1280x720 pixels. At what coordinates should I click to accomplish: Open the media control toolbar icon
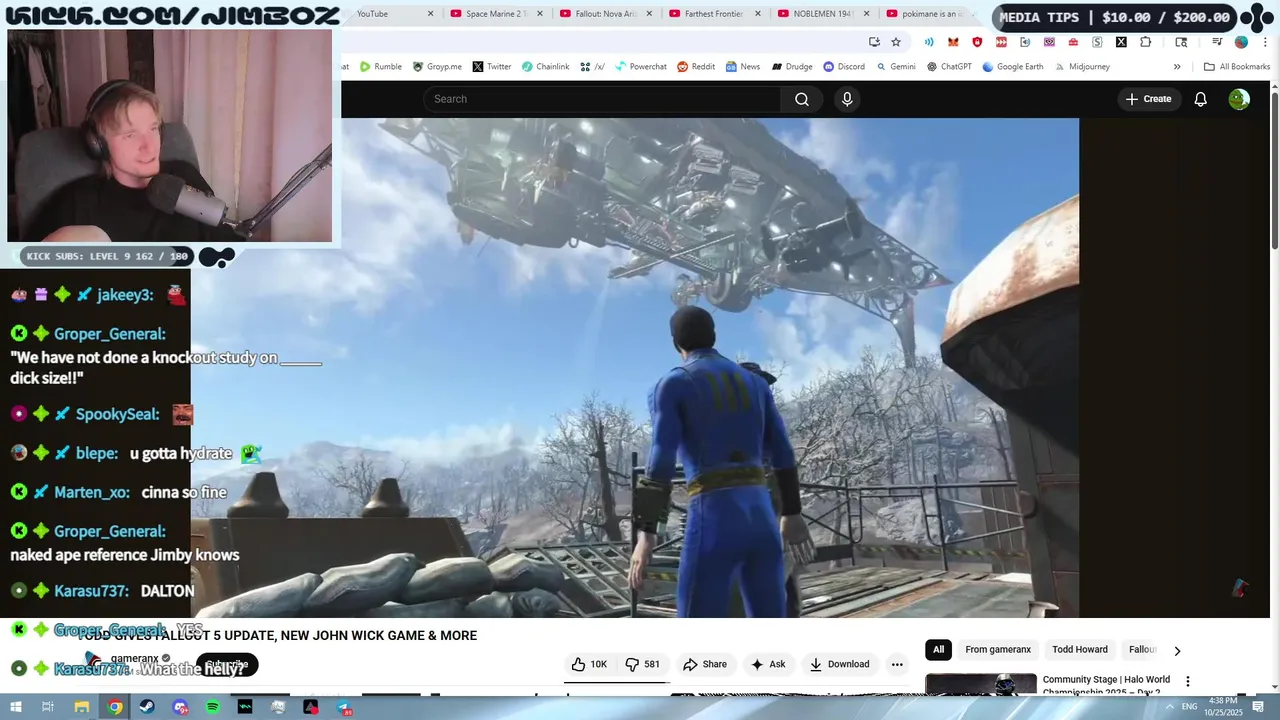coord(1217,42)
